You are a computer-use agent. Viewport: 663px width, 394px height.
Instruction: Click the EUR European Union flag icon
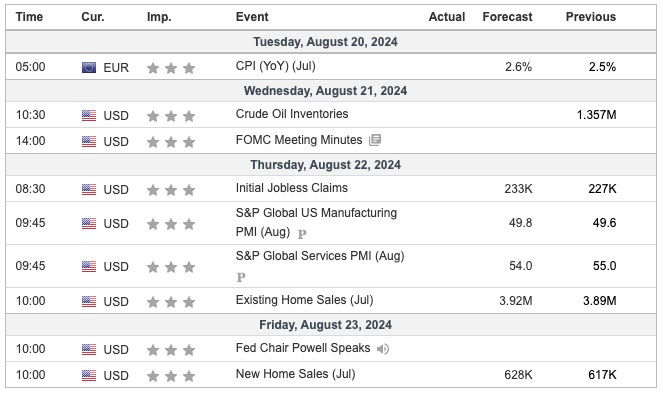tap(89, 68)
